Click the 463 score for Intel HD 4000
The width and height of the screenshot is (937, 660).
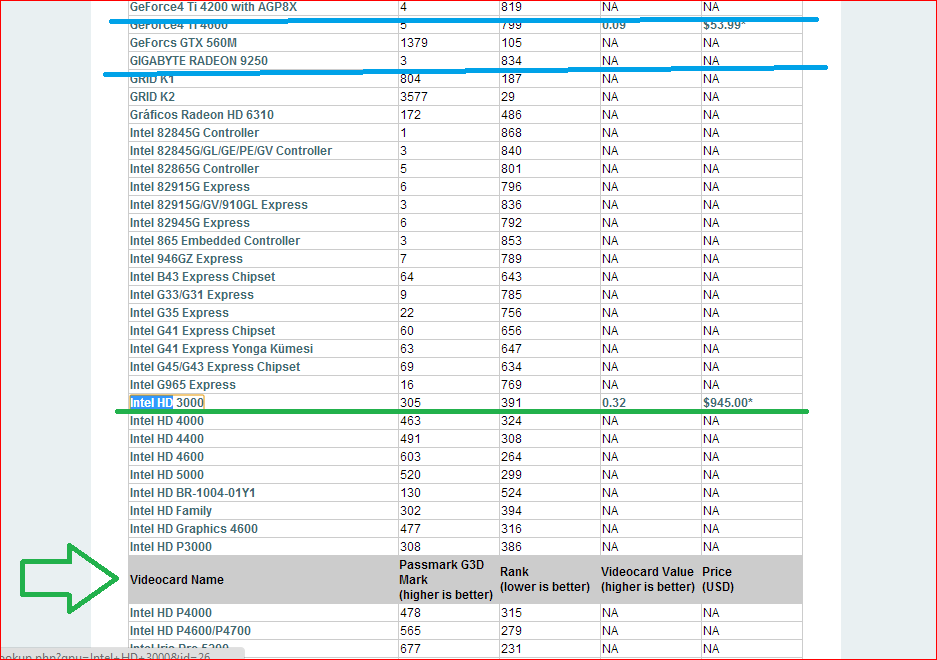click(x=411, y=420)
